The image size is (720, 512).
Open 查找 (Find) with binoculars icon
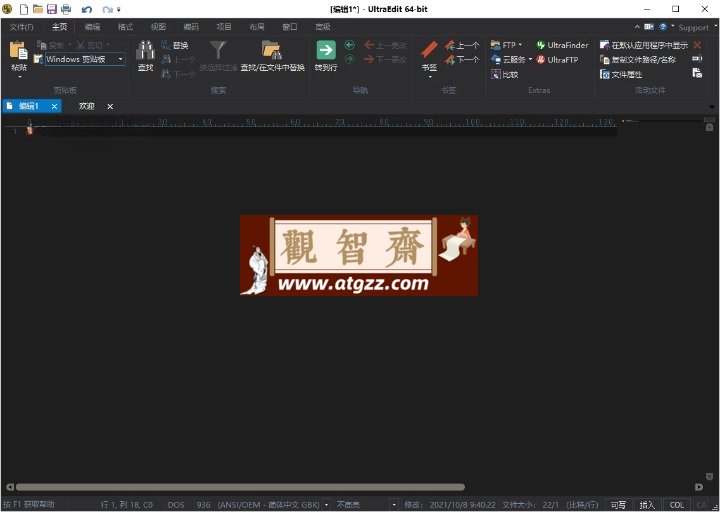click(x=146, y=51)
